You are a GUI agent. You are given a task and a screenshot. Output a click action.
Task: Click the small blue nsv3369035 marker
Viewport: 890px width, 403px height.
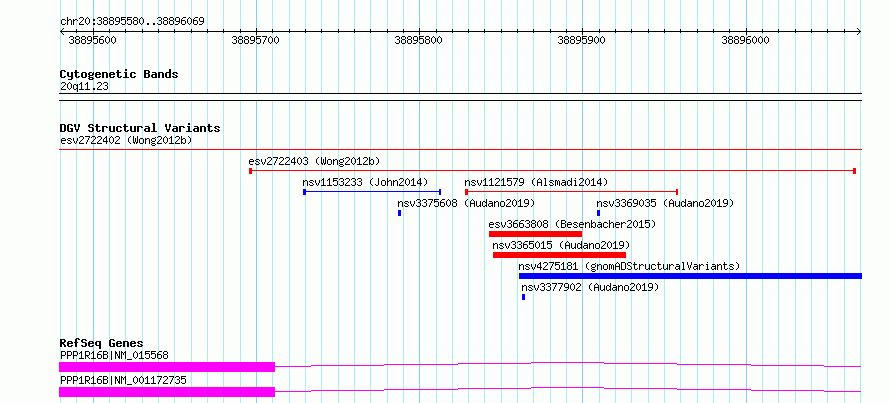pyautogui.click(x=598, y=213)
